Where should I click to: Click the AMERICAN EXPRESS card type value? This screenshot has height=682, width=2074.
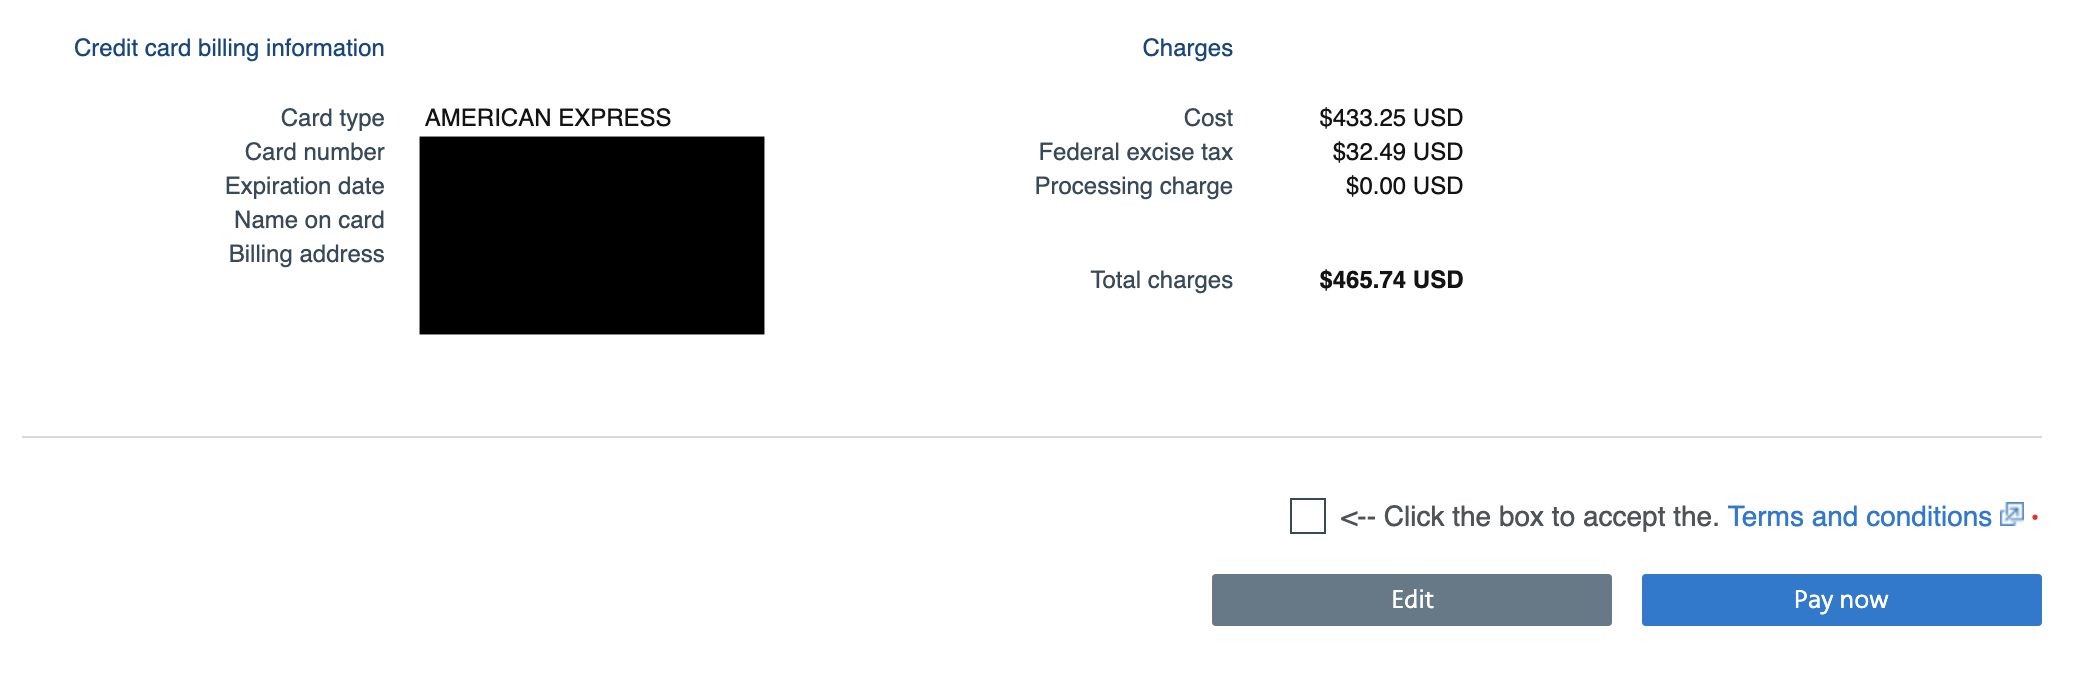(x=548, y=118)
